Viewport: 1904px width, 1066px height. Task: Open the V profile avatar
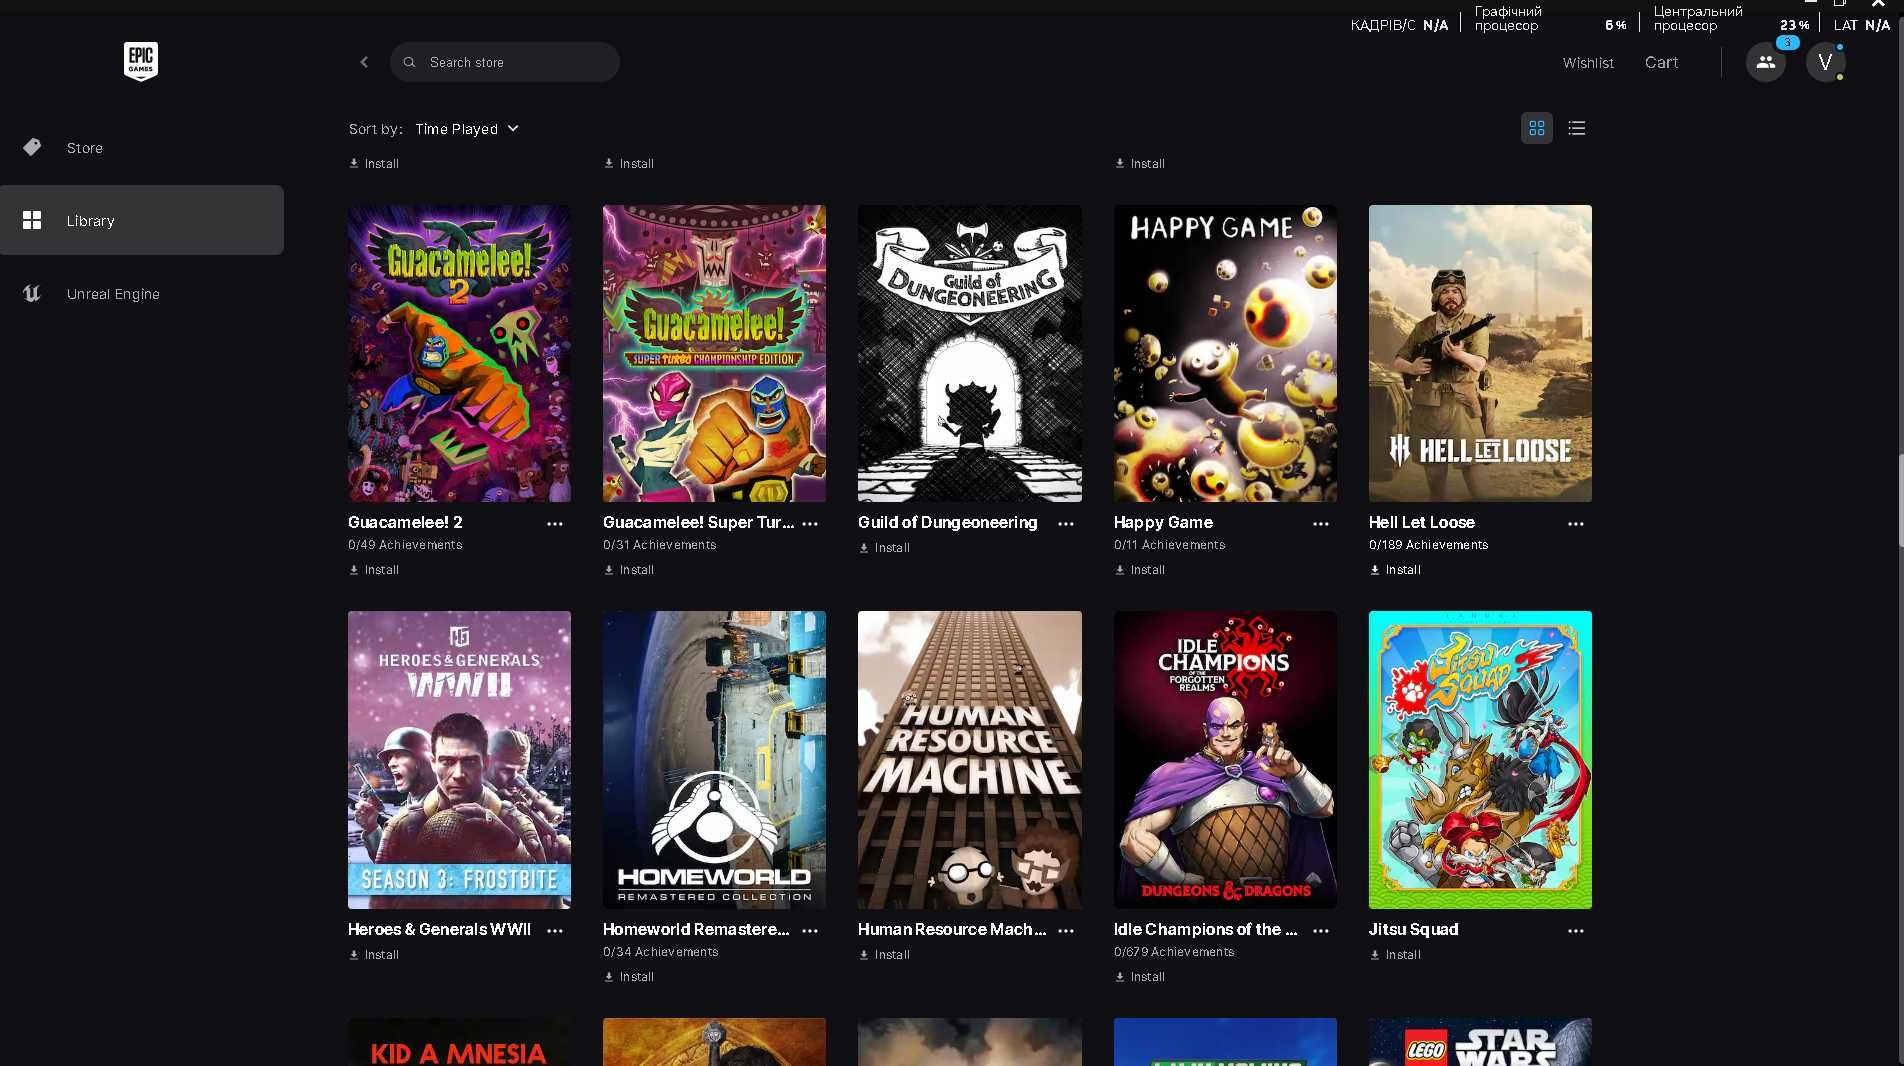click(x=1825, y=62)
